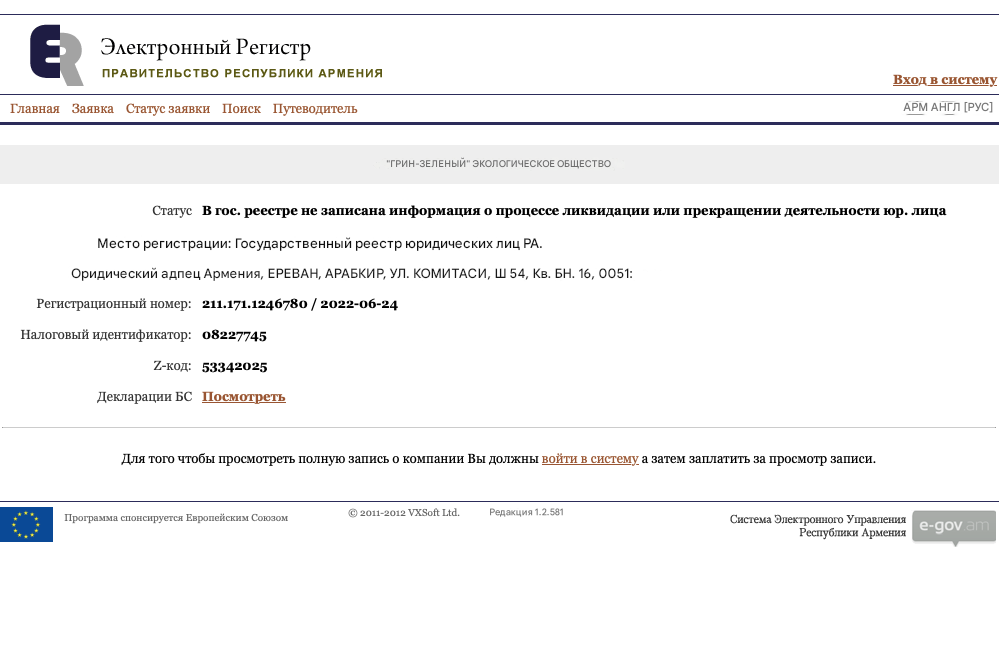The height and width of the screenshot is (672, 1008).
Task: Click the company name "ГРИН-ЗЕЛЕНЫЙ" ЭКОЛОГИЧЕСКОЕ ОБЩЕСТВО
Action: (x=498, y=164)
